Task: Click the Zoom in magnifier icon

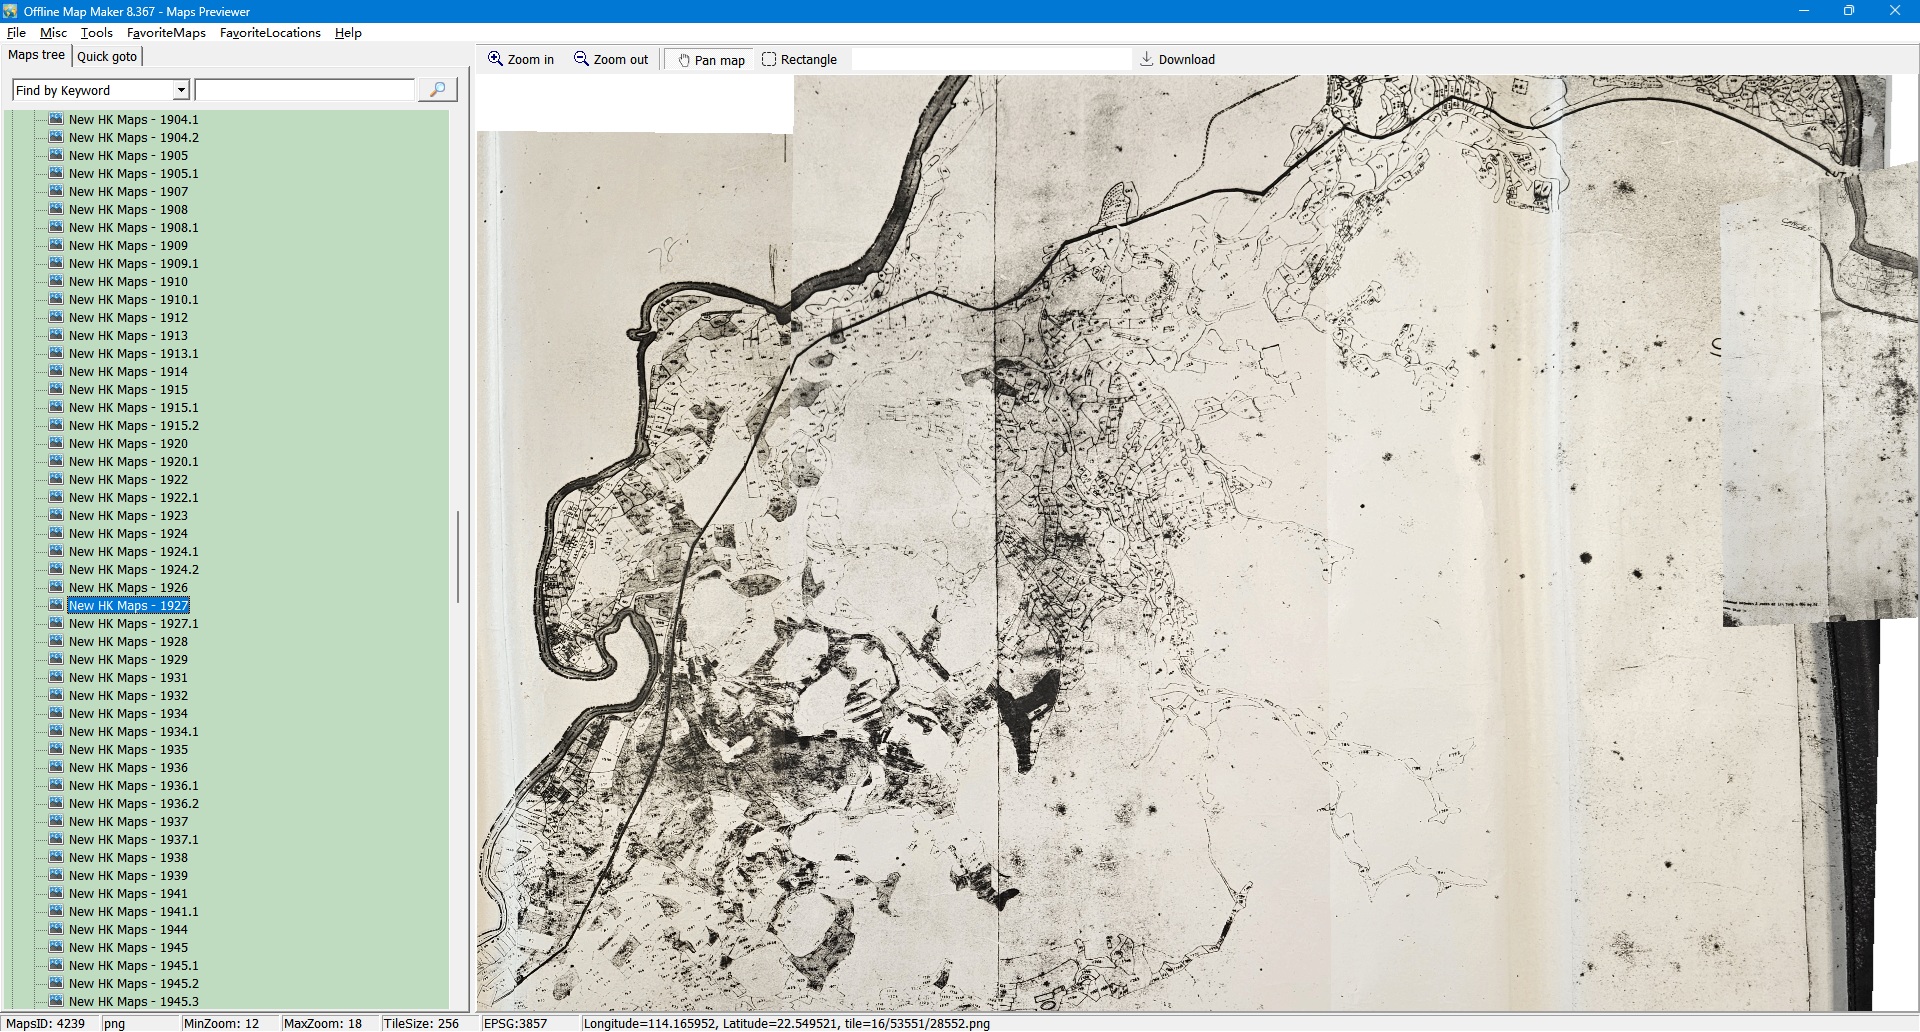Action: coord(495,59)
